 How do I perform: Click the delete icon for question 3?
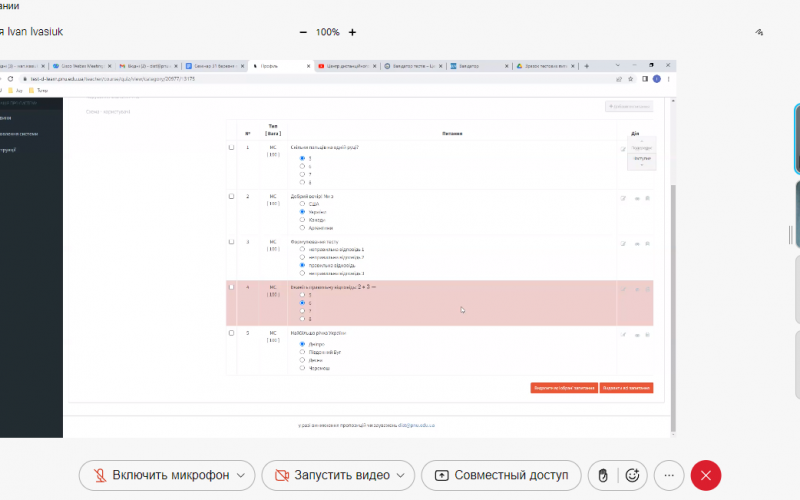[x=647, y=243]
